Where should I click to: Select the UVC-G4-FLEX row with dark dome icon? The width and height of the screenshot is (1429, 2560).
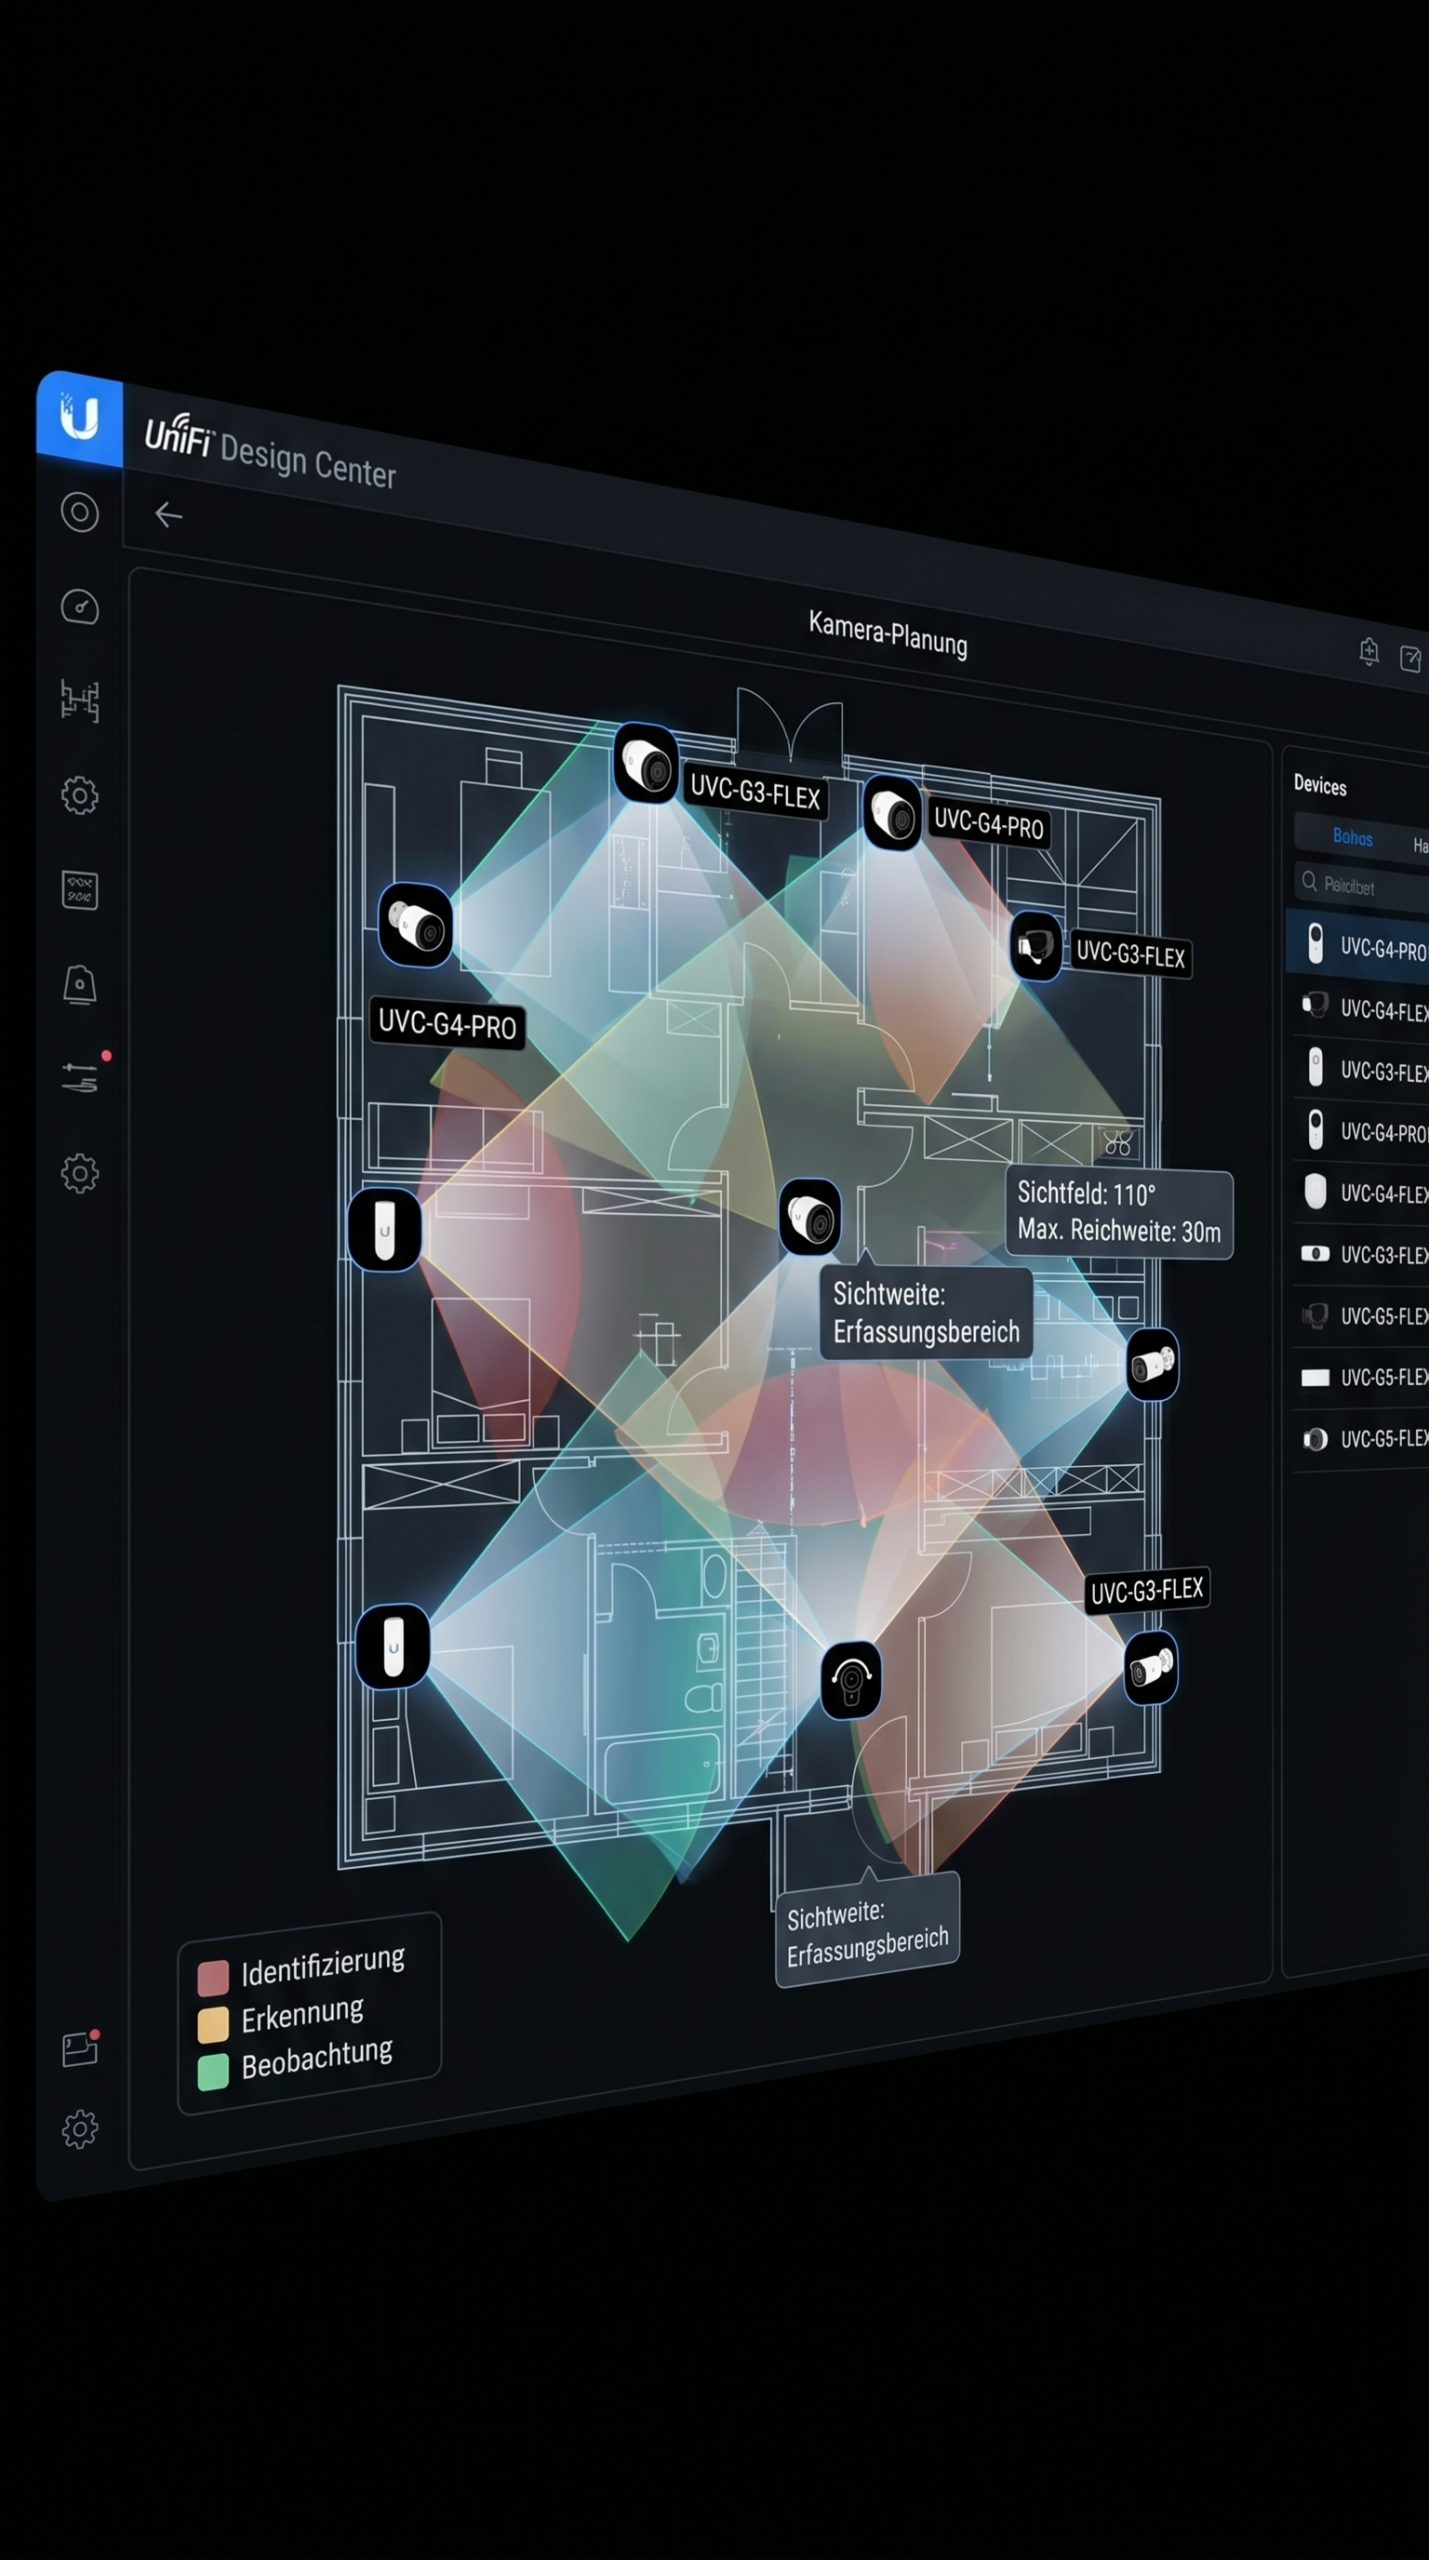1361,1008
